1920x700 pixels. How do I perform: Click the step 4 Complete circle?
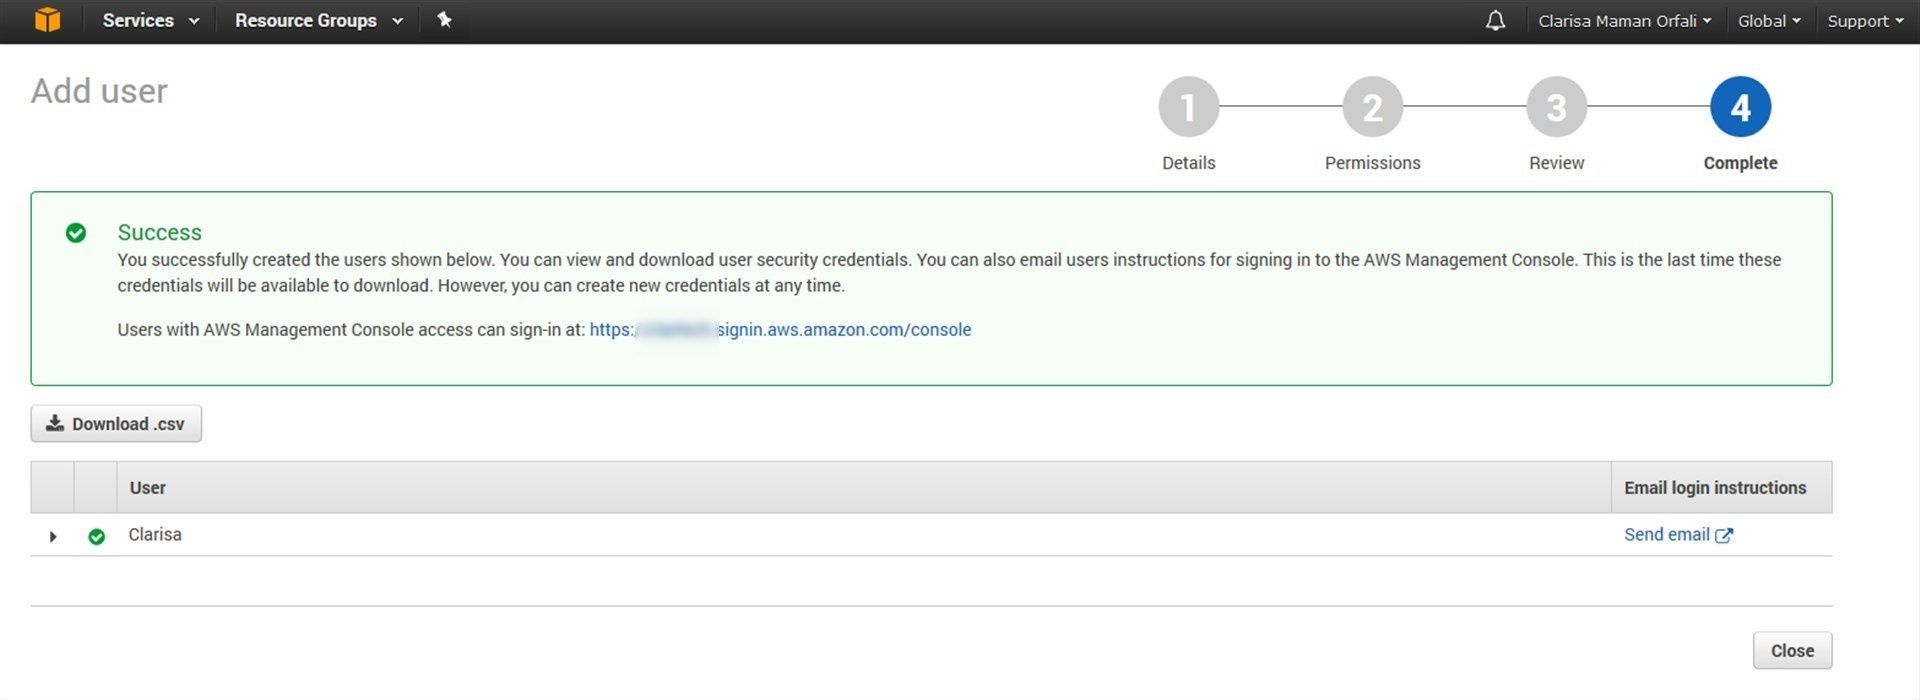[1740, 107]
